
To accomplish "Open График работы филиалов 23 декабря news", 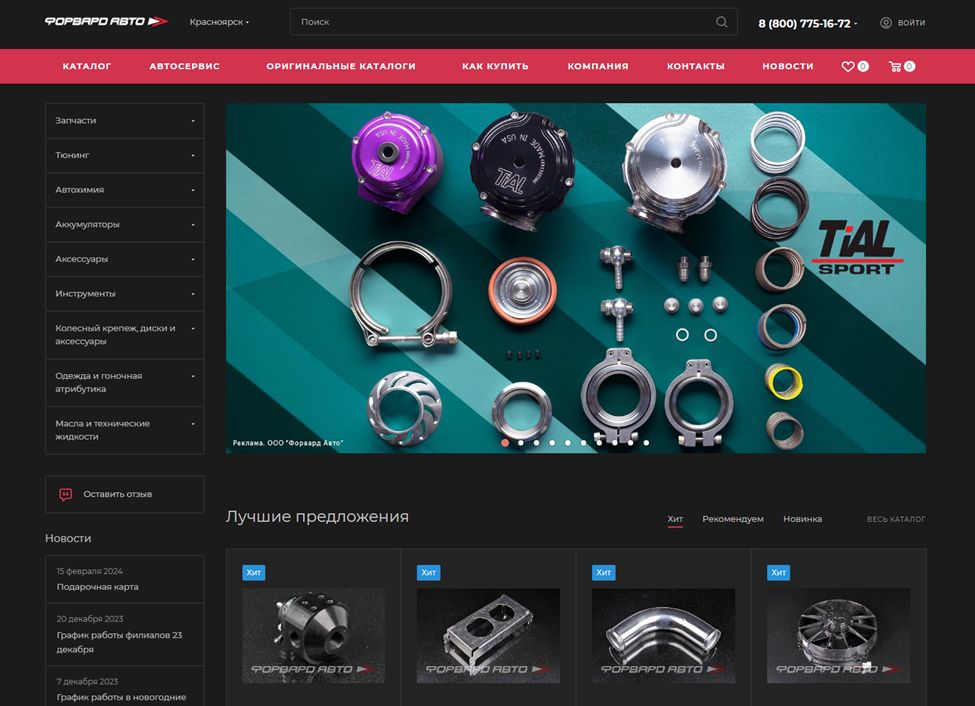I will pyautogui.click(x=119, y=642).
